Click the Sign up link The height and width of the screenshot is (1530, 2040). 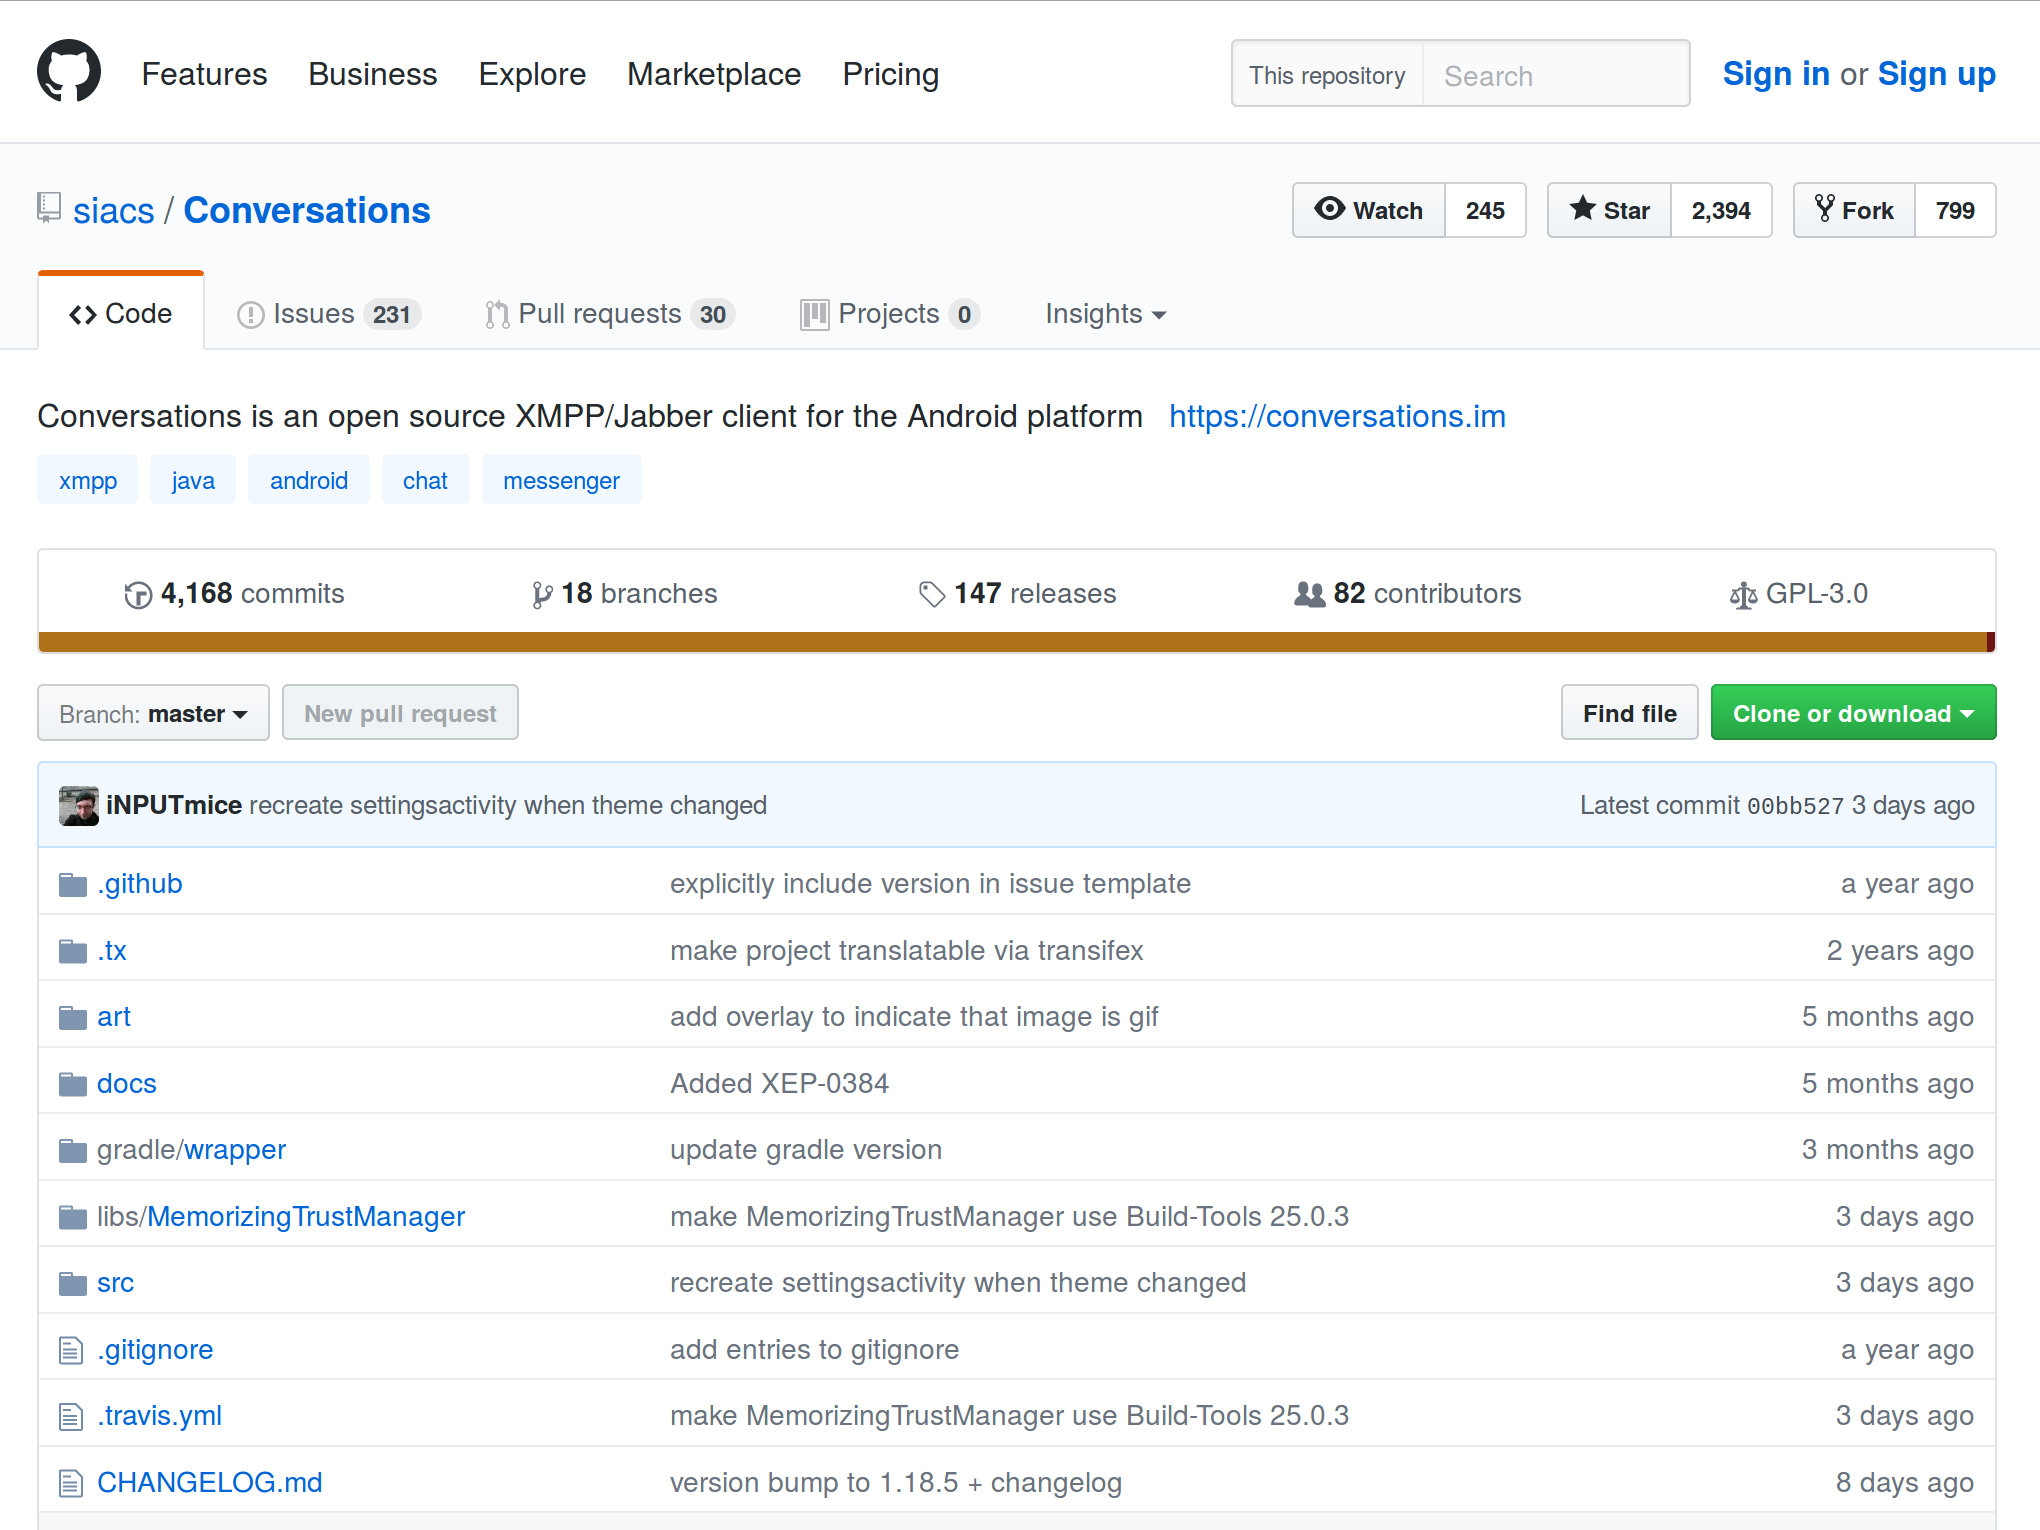pos(1936,74)
